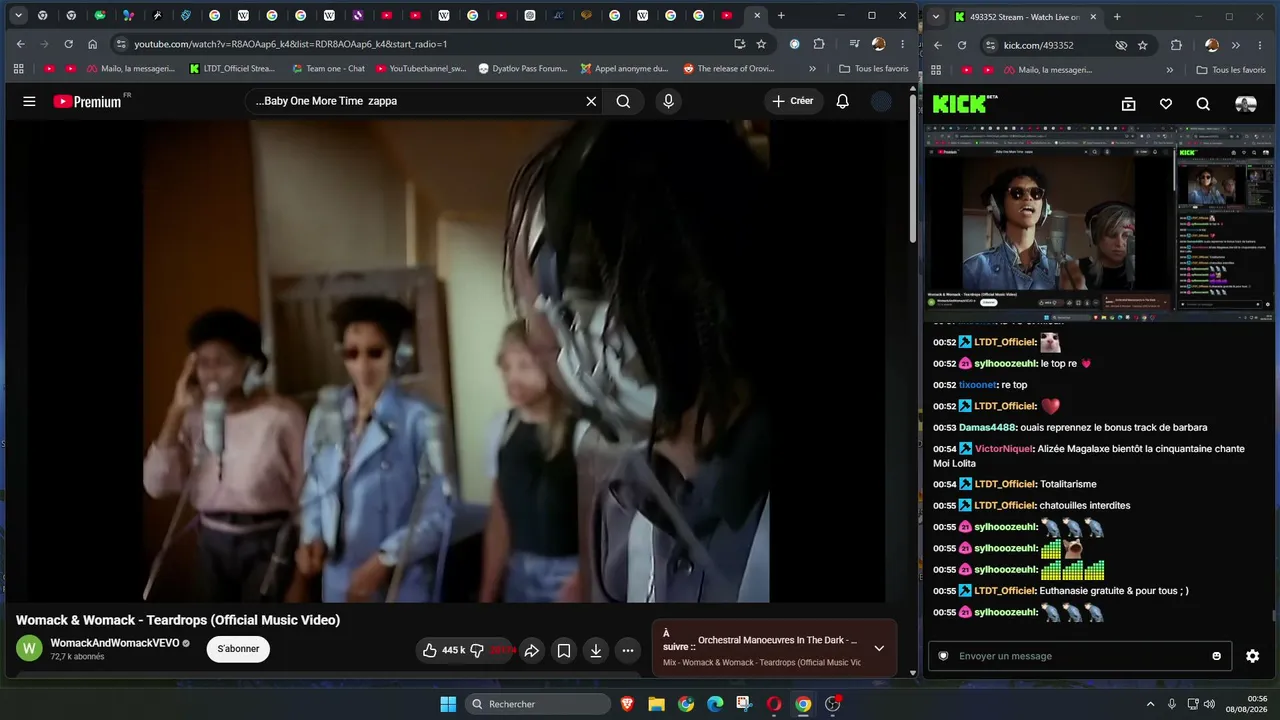Viewport: 1280px width, 720px height.
Task: Reload the Kick page
Action: tap(962, 45)
